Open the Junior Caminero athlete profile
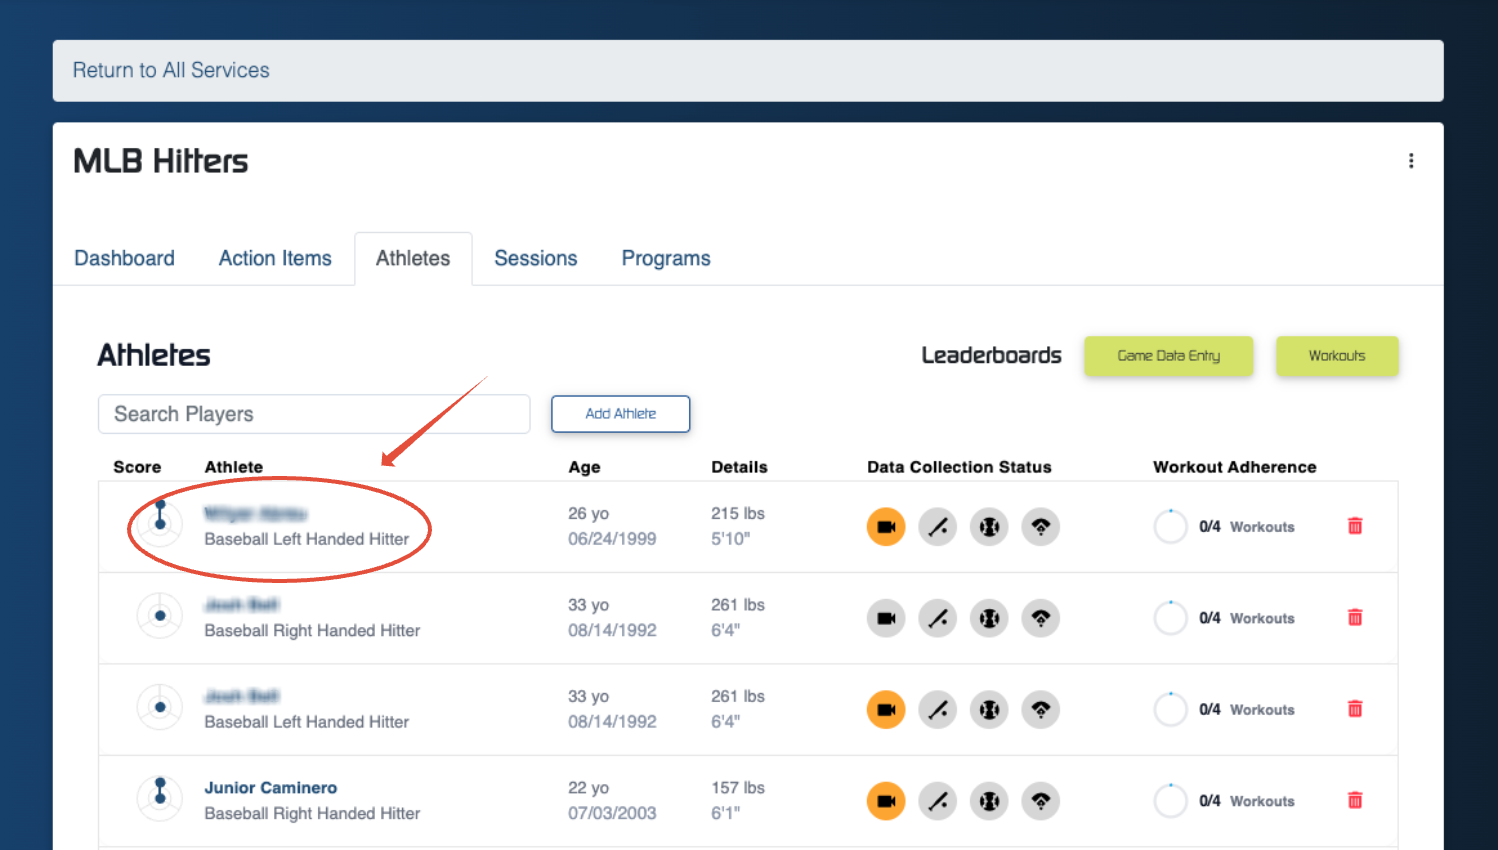Image resolution: width=1498 pixels, height=850 pixels. (271, 788)
